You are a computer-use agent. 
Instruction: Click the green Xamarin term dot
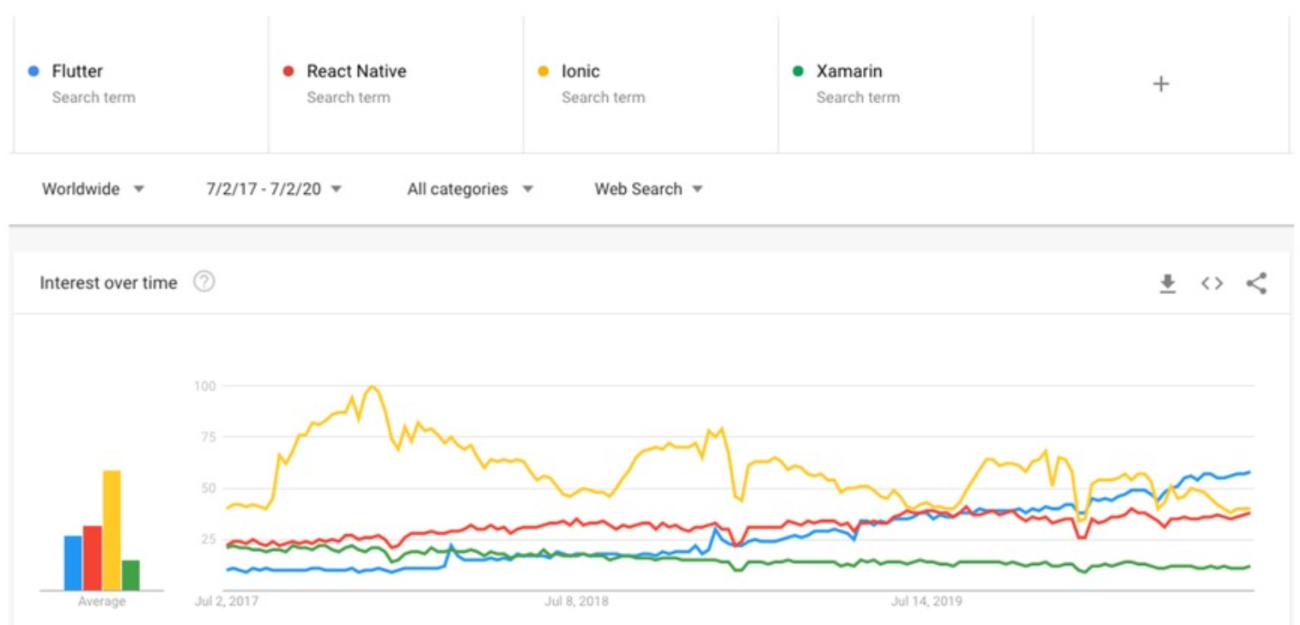798,71
